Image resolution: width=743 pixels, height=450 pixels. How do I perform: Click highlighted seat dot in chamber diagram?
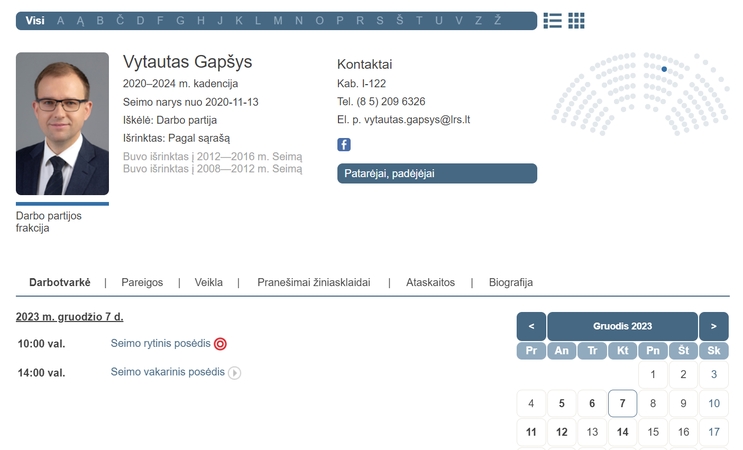664,69
